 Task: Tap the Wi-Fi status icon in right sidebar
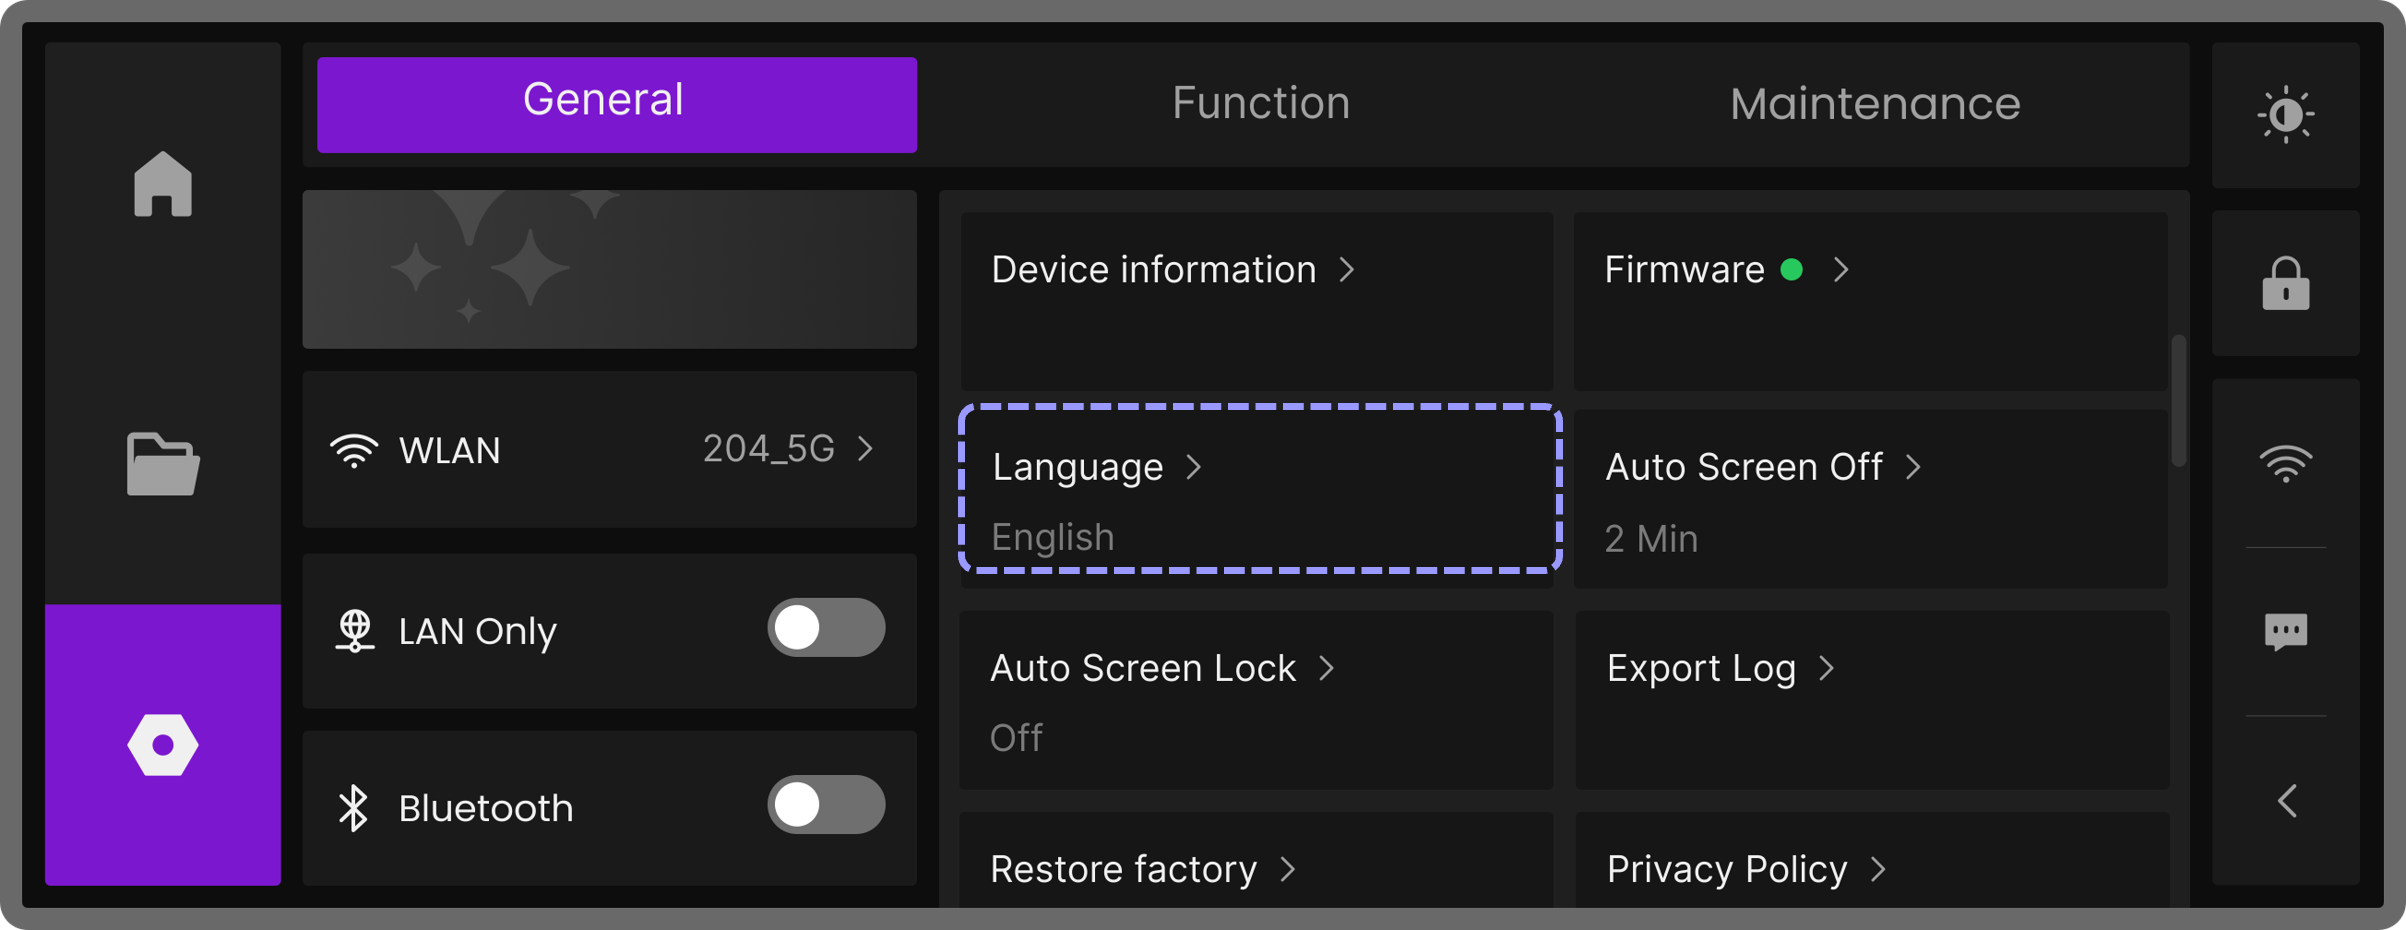click(x=2285, y=463)
